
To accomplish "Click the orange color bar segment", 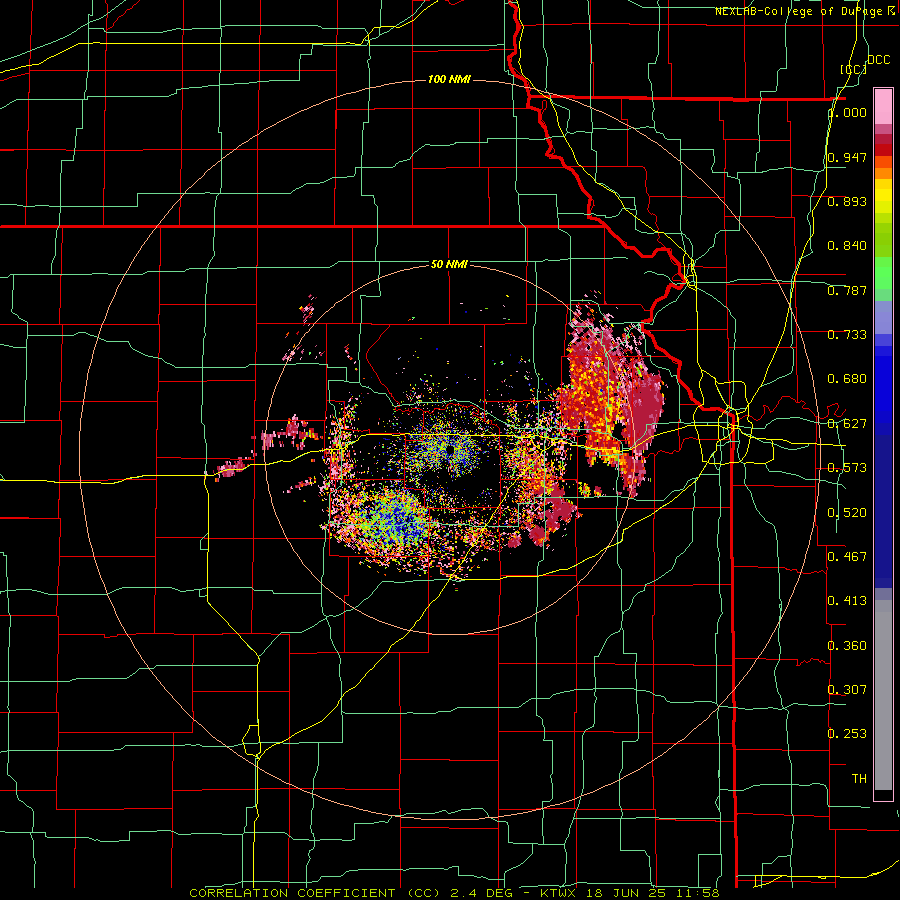I will (883, 173).
